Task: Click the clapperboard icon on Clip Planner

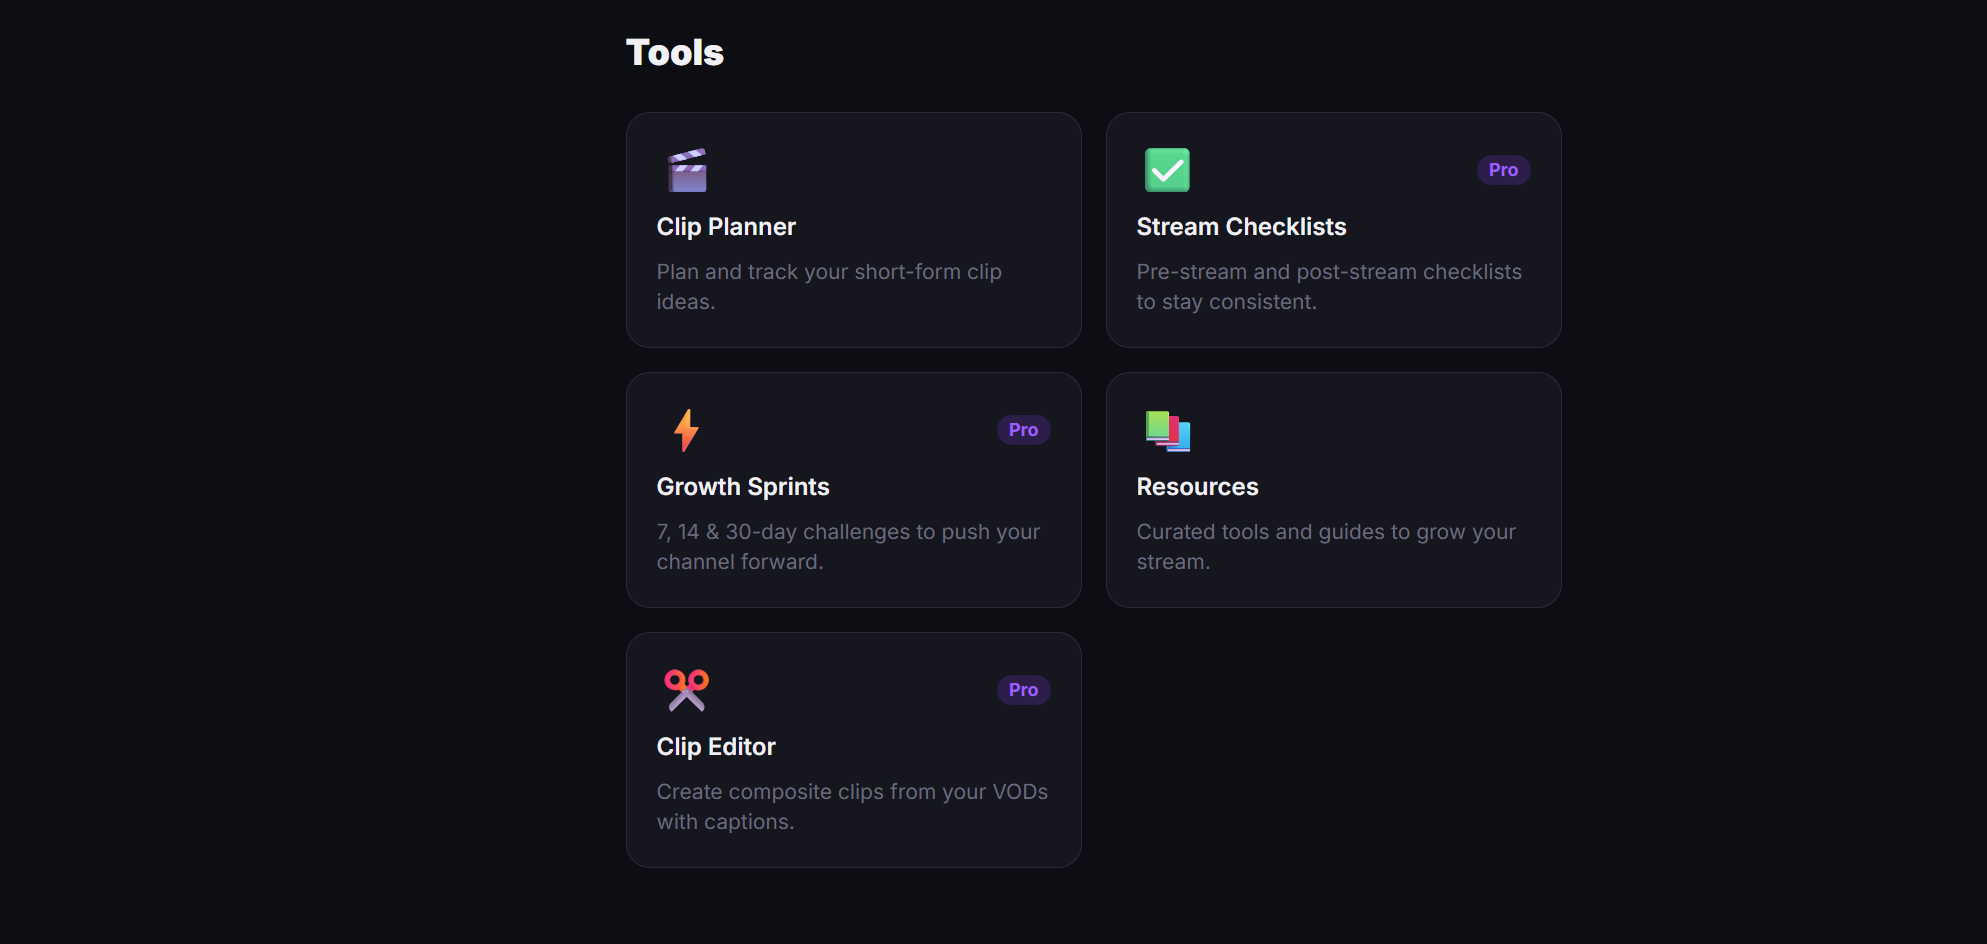Action: [x=687, y=170]
